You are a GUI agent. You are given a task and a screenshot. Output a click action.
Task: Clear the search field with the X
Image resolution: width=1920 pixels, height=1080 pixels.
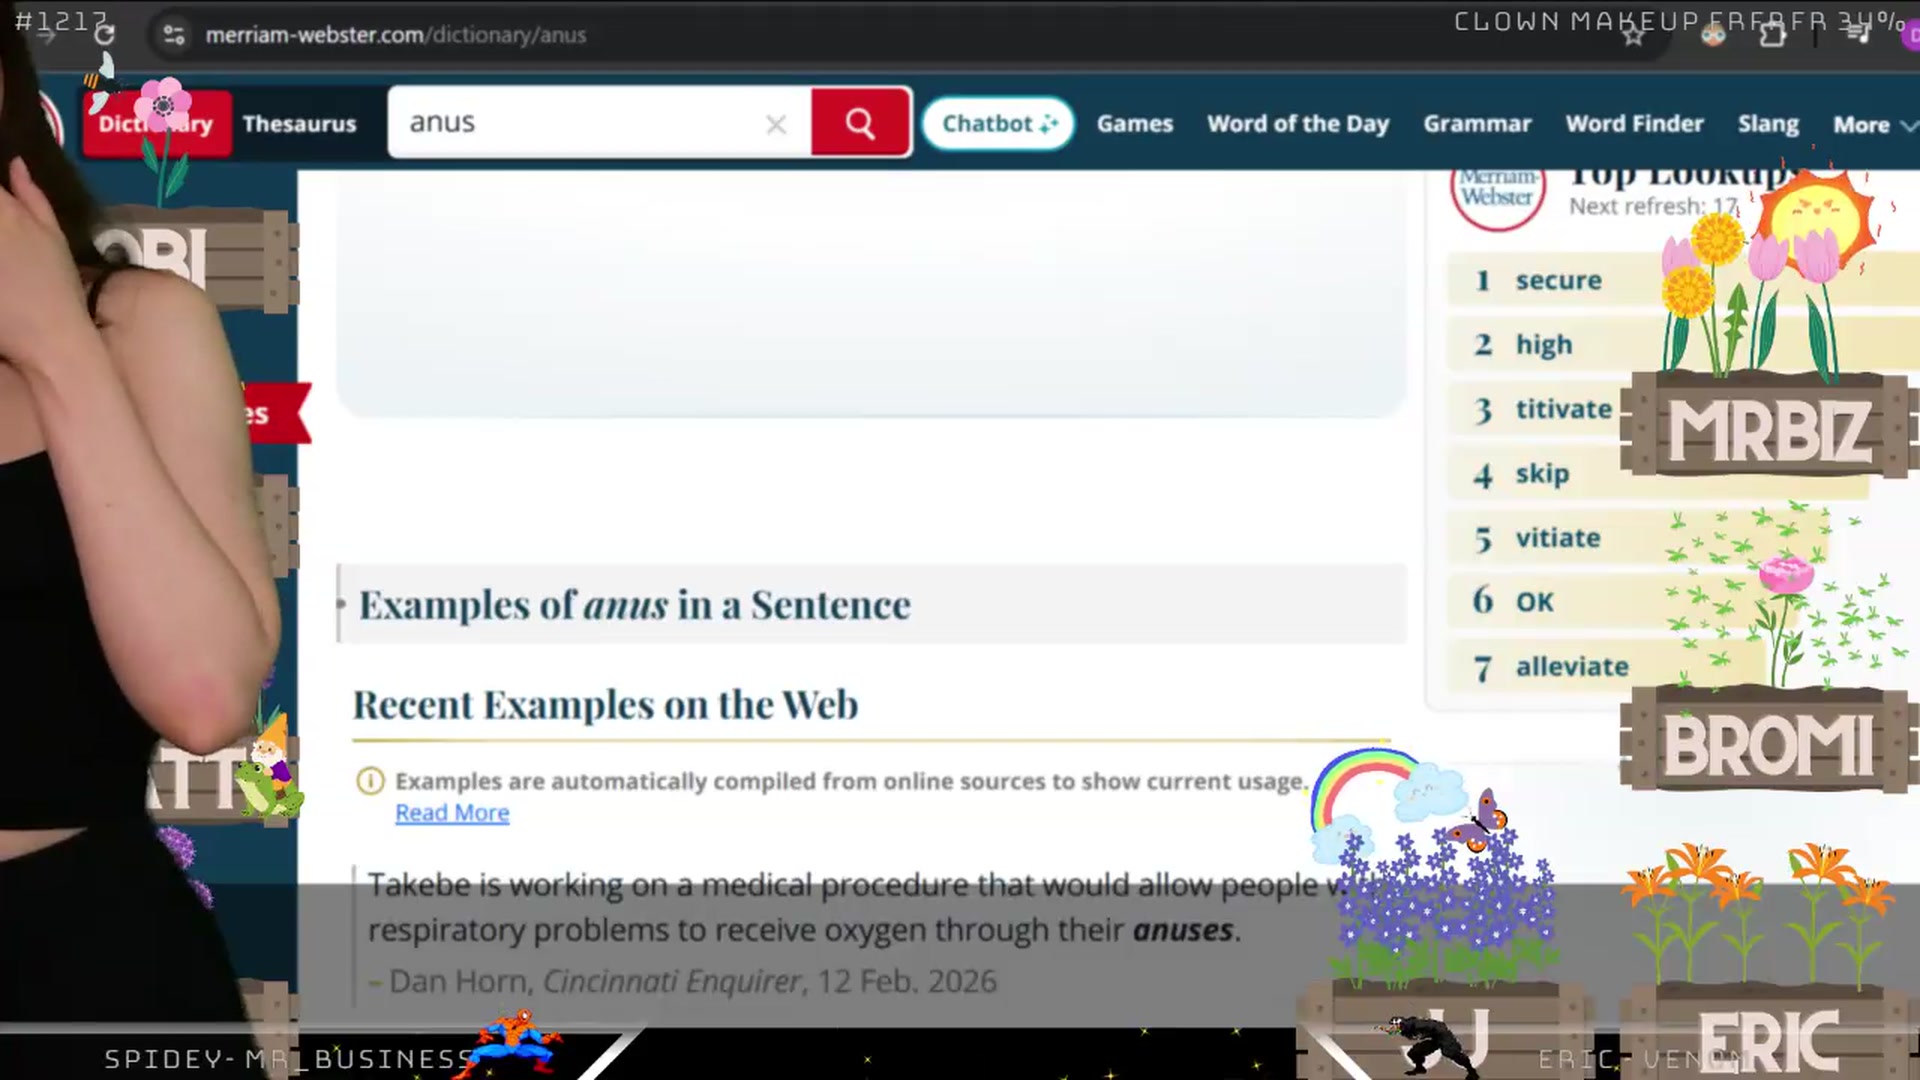(776, 124)
